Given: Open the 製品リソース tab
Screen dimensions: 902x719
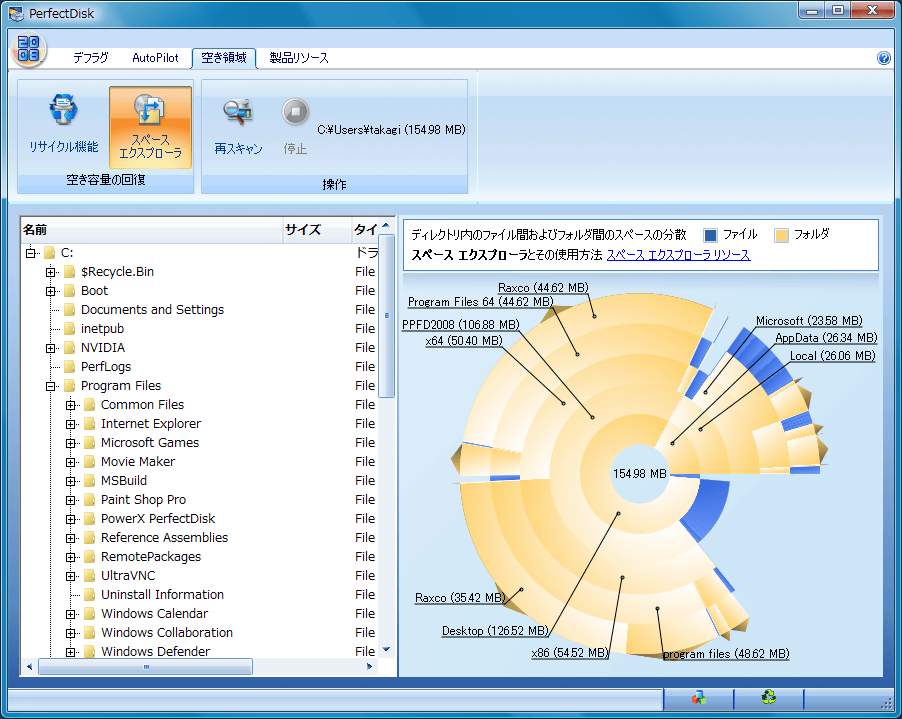Looking at the screenshot, I should [299, 58].
